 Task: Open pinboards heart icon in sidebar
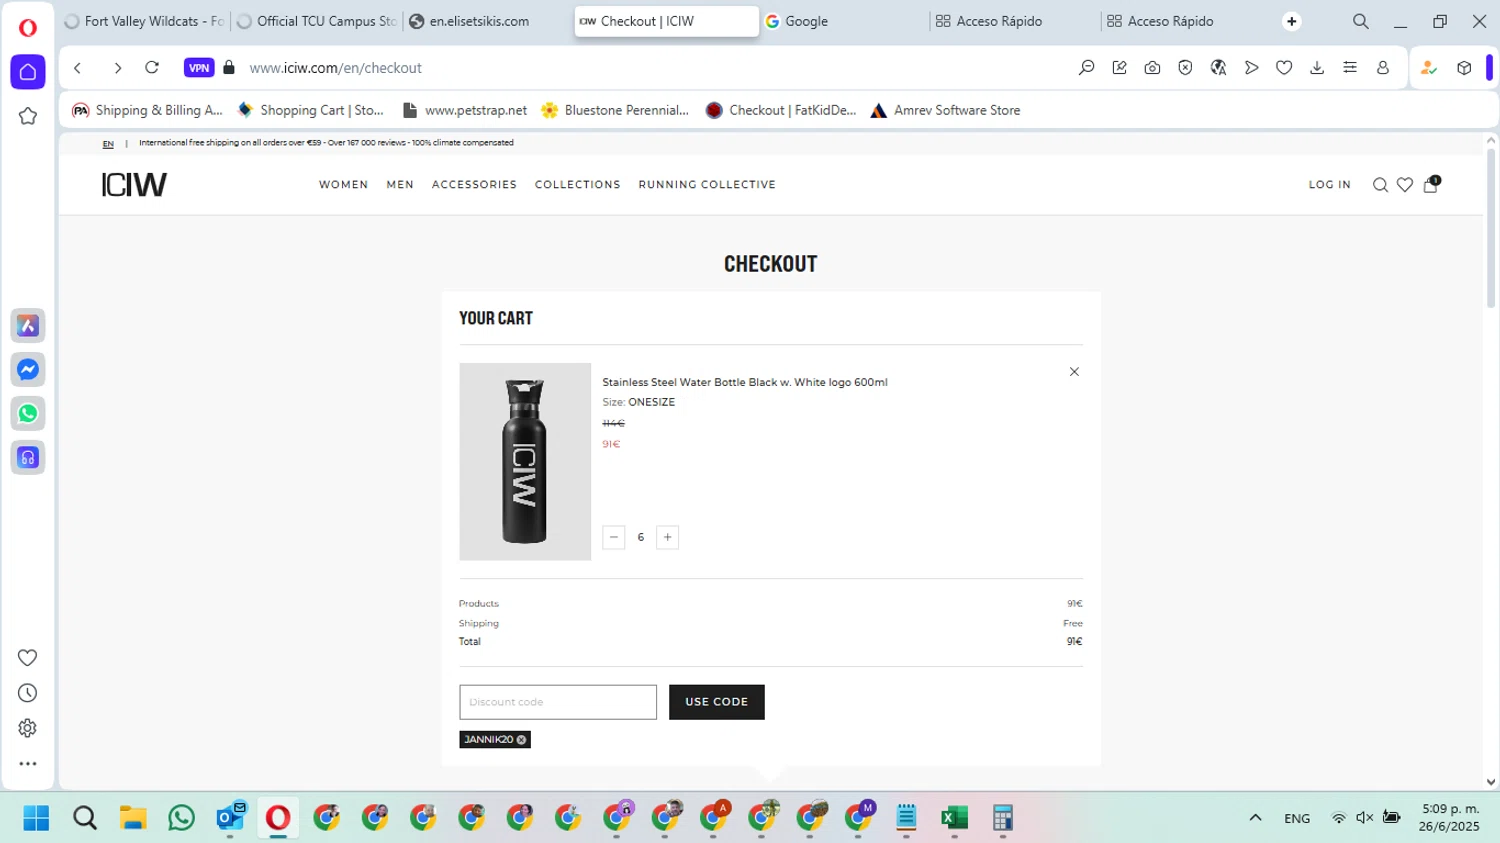pyautogui.click(x=28, y=658)
